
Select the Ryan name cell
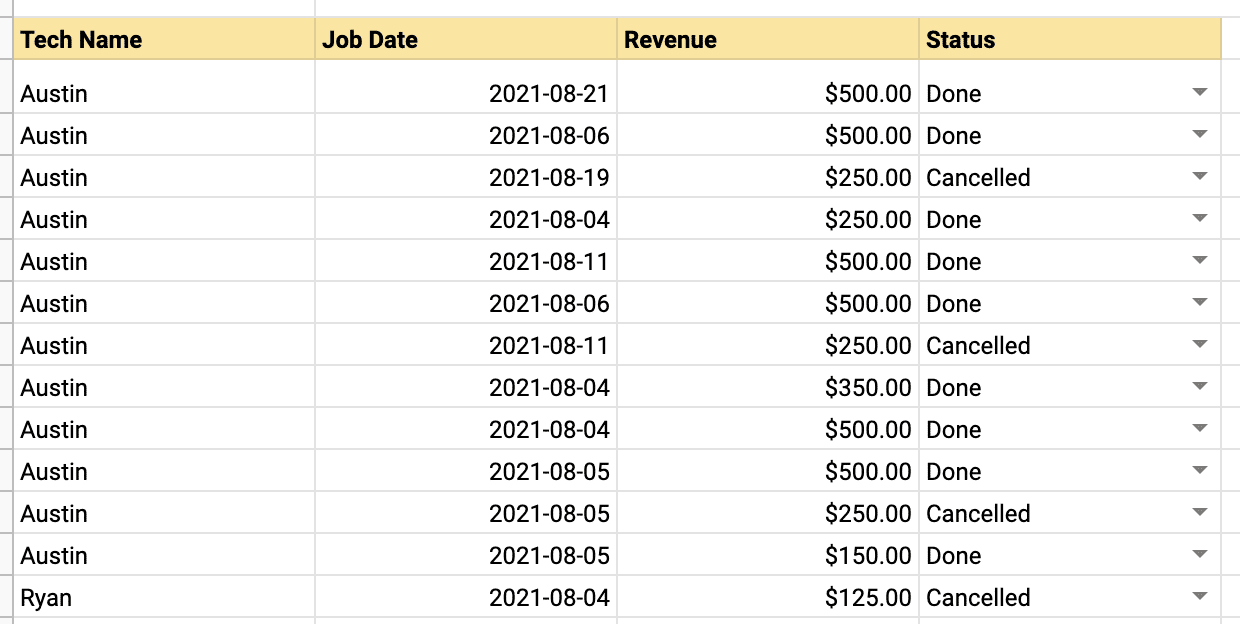click(164, 597)
